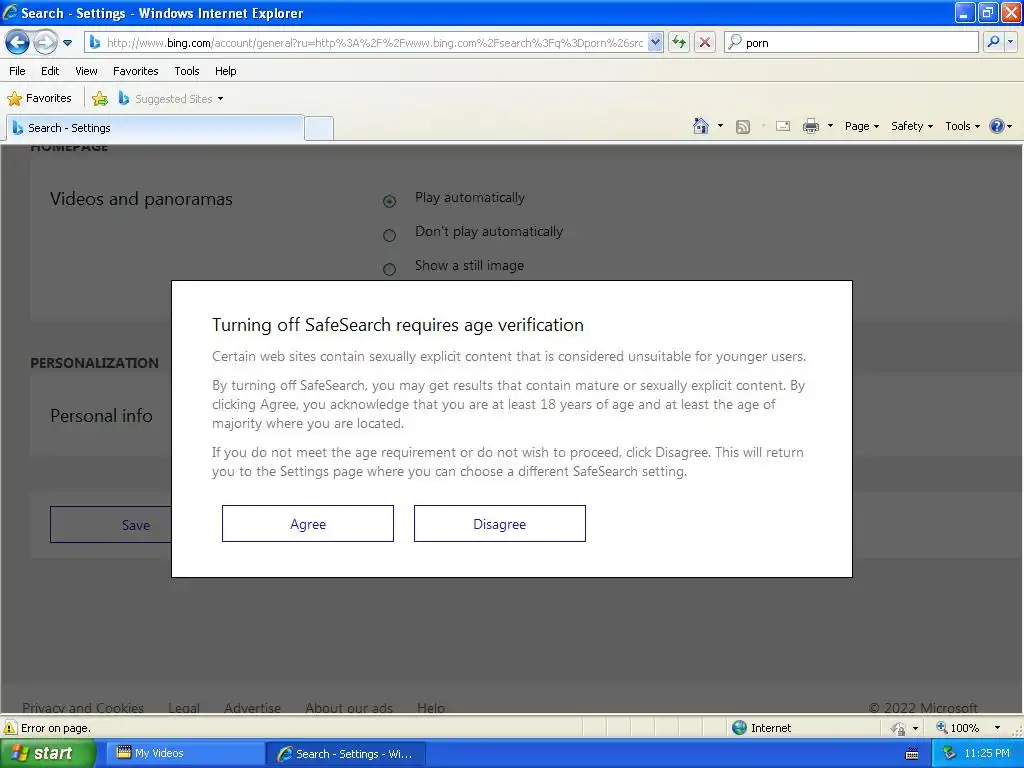Click the protected mode status icon
The height and width of the screenshot is (768, 1024).
(899, 728)
